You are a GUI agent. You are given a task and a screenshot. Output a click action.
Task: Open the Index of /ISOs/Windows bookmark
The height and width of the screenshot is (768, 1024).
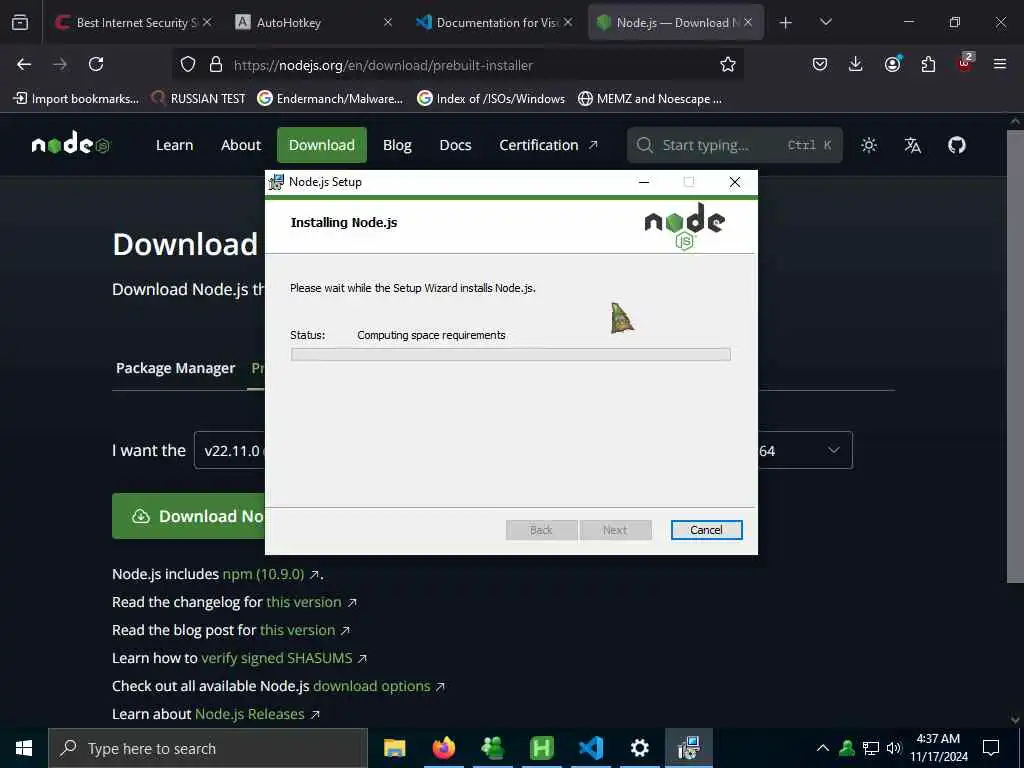491,99
